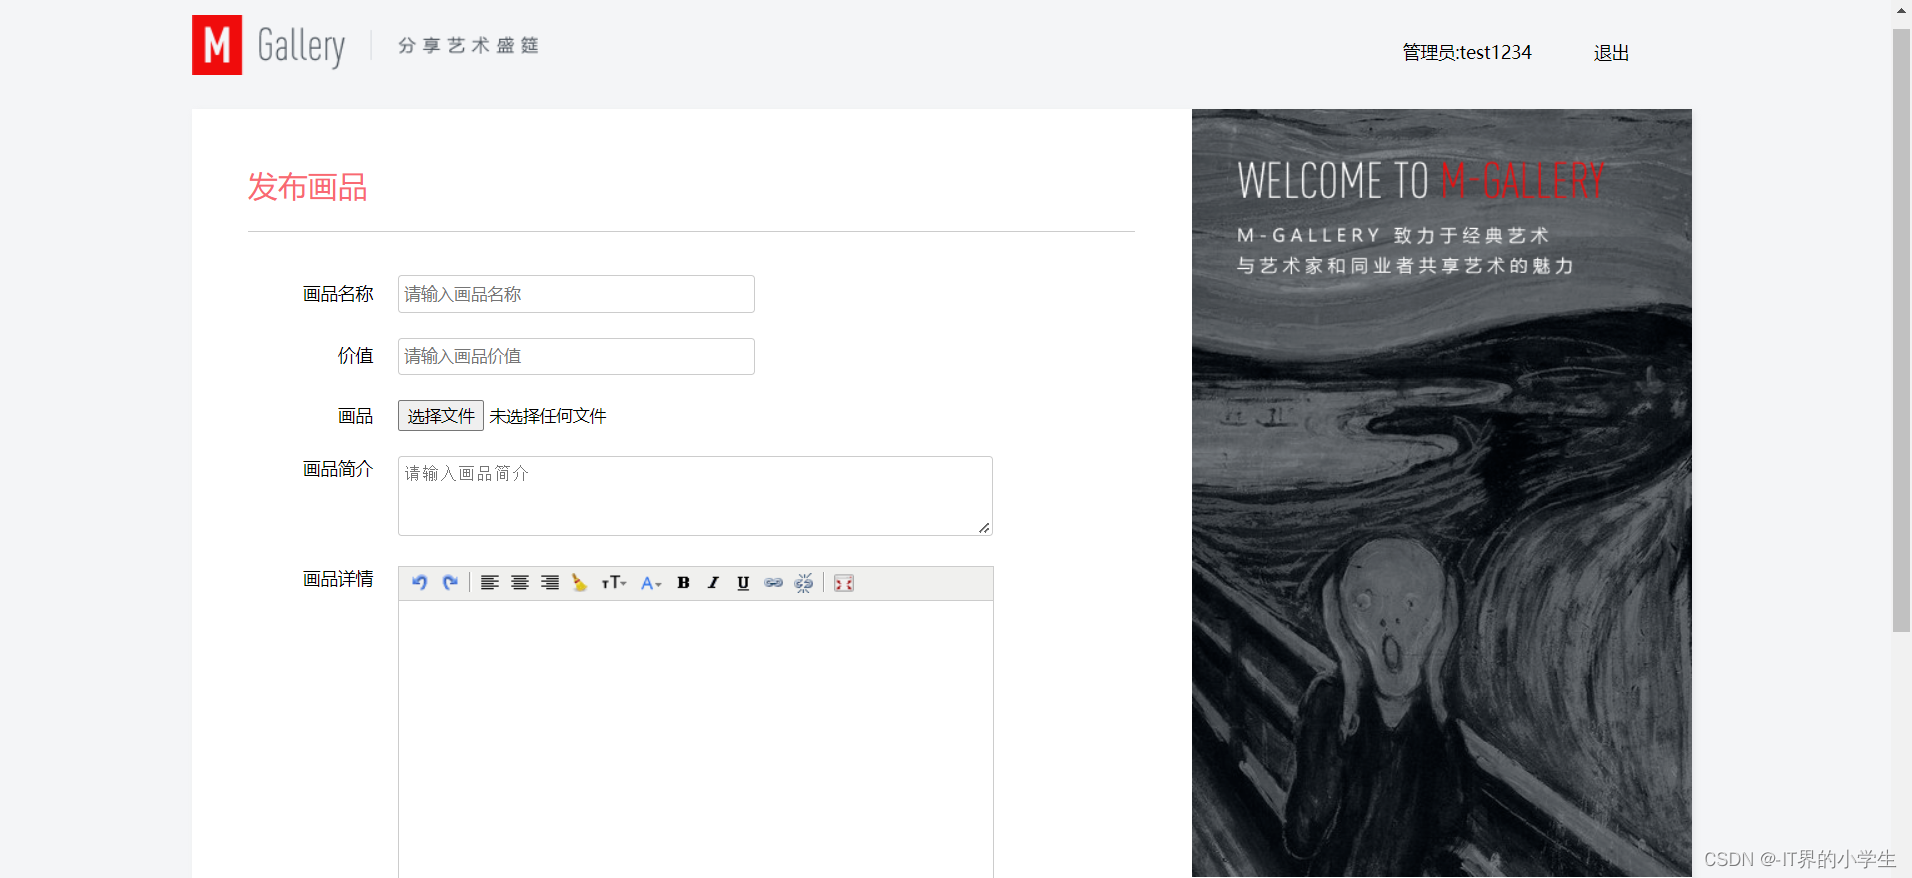Center align text in detail editor
Screen dimensions: 1912x878
click(x=520, y=583)
